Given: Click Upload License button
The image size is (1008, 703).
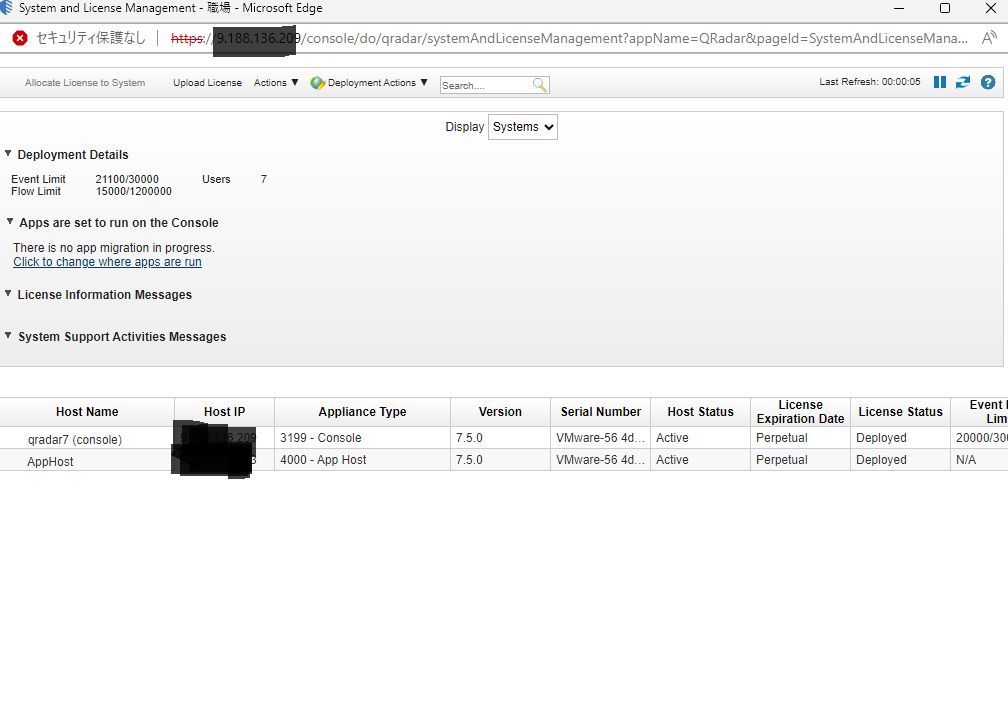Looking at the screenshot, I should (x=207, y=82).
